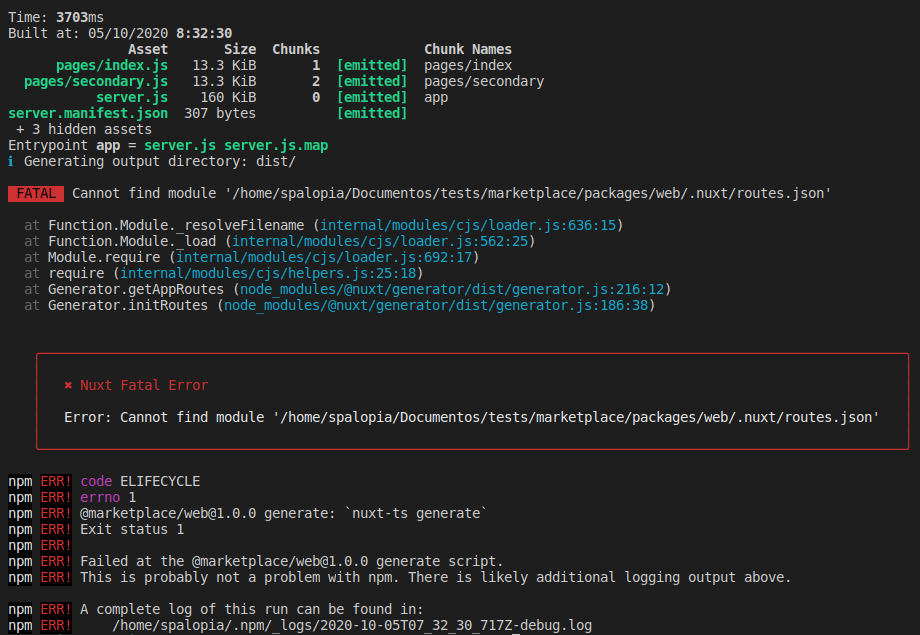The image size is (920, 635).
Task: Open the pages/index.js asset name
Action: [112, 65]
